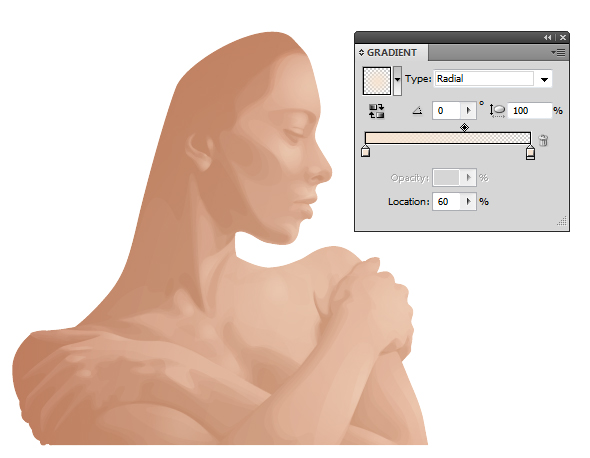This screenshot has height=458, width=590.
Task: Open the Gradient tab
Action: [392, 52]
